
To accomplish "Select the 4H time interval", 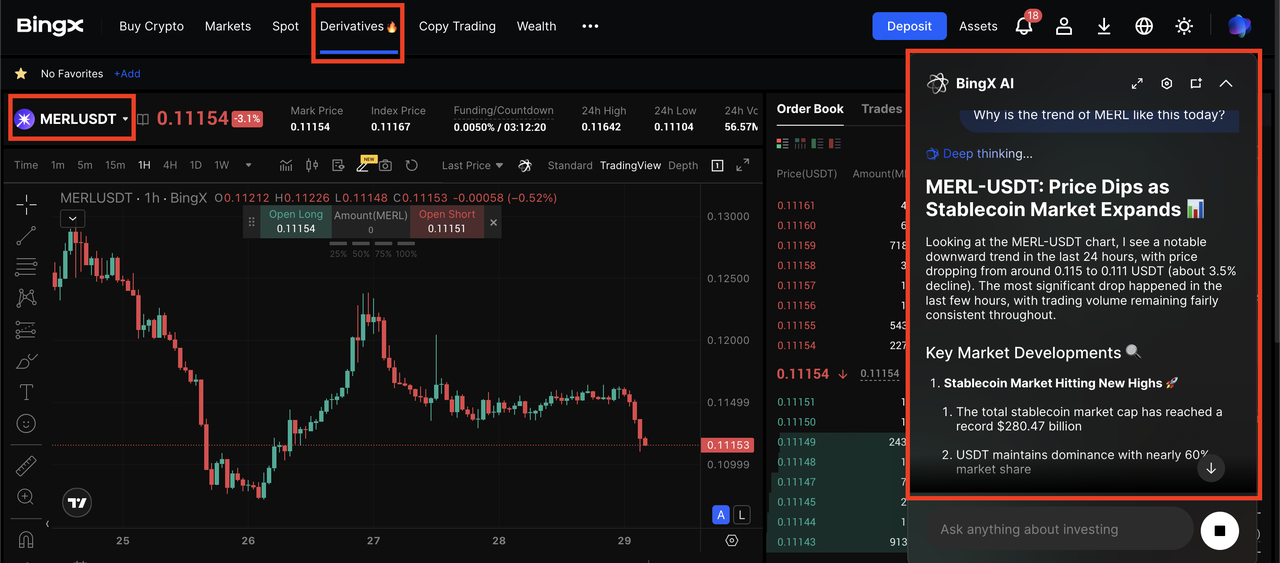I will [x=170, y=165].
